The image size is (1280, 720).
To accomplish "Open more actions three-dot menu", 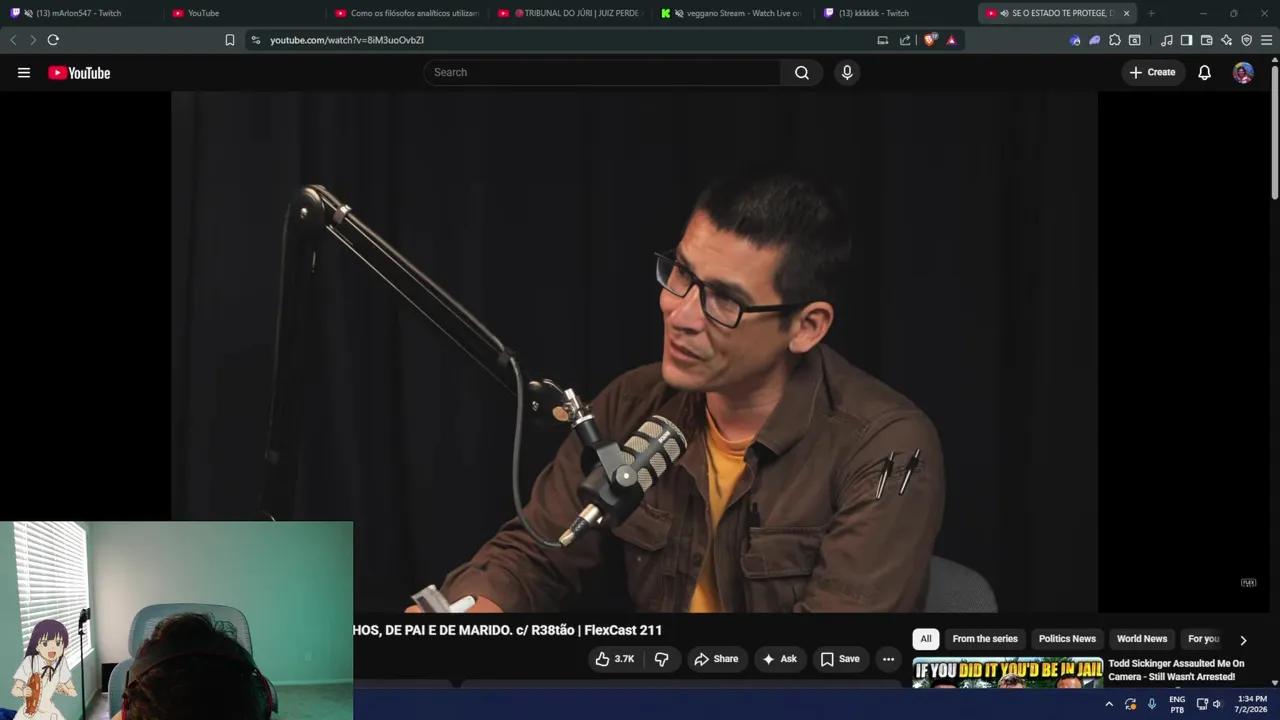I will pyautogui.click(x=888, y=659).
